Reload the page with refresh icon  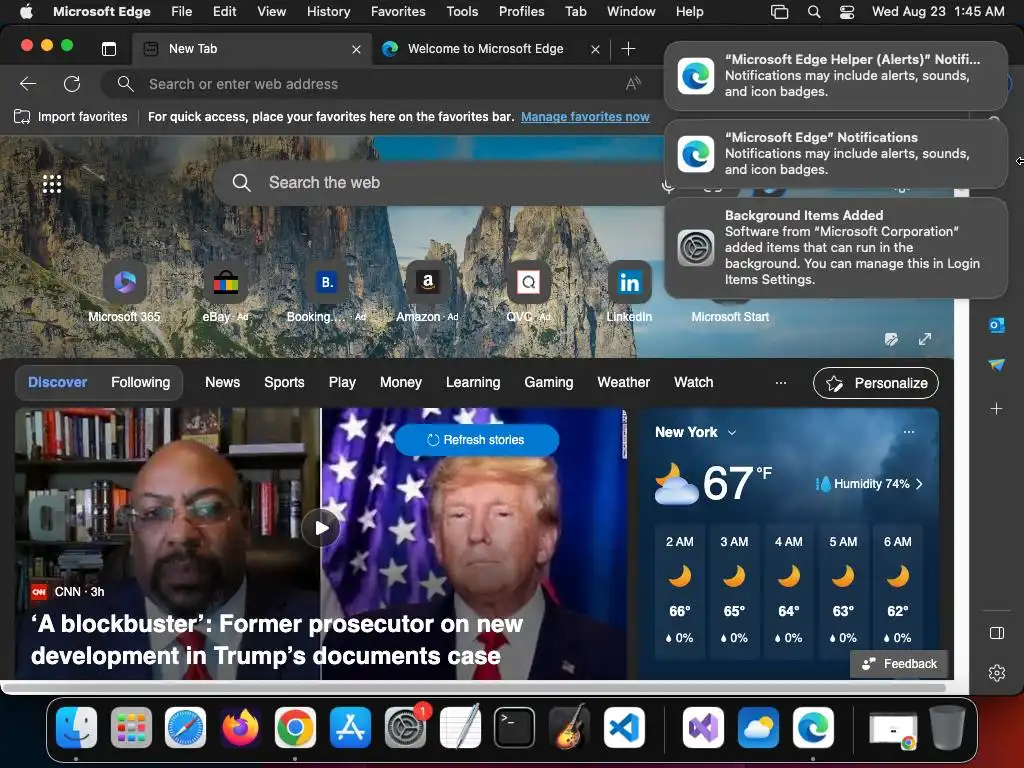[72, 84]
